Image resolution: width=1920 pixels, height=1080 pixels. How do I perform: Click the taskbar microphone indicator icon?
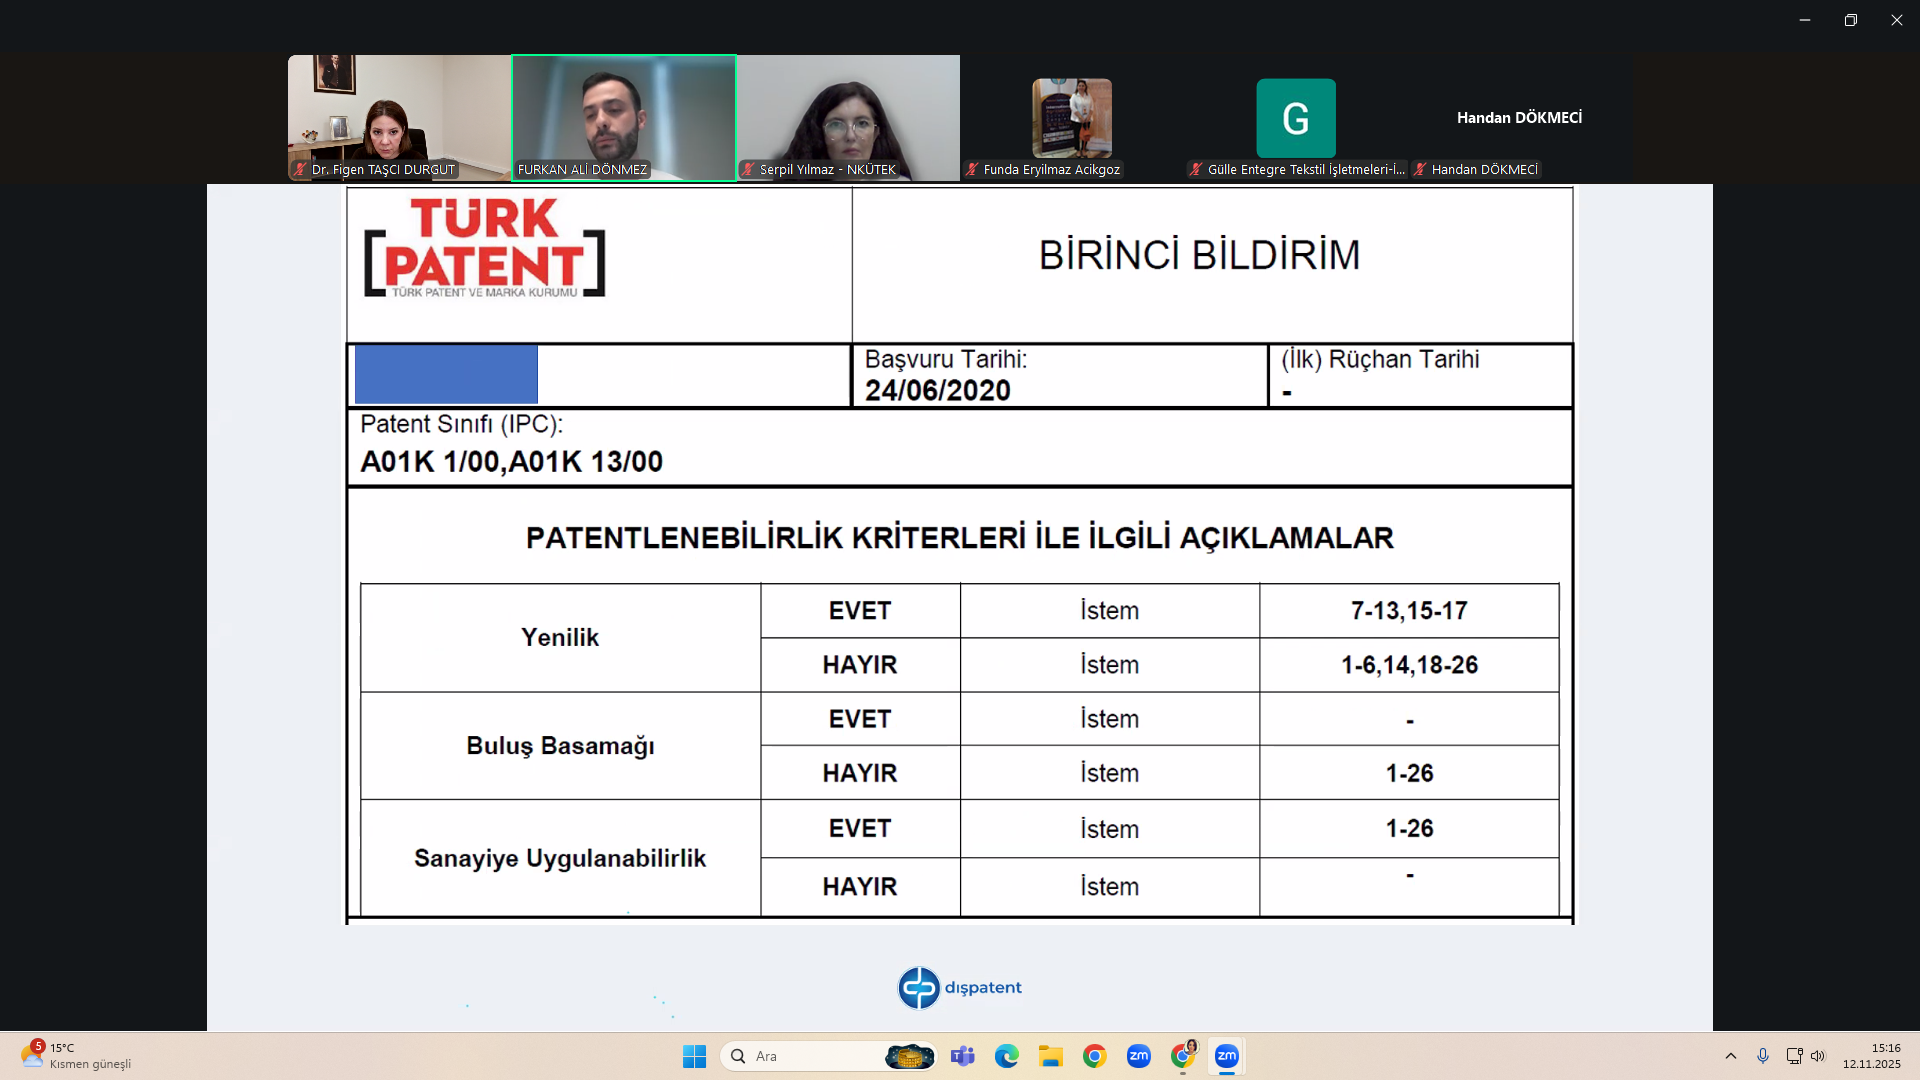(x=1763, y=1056)
